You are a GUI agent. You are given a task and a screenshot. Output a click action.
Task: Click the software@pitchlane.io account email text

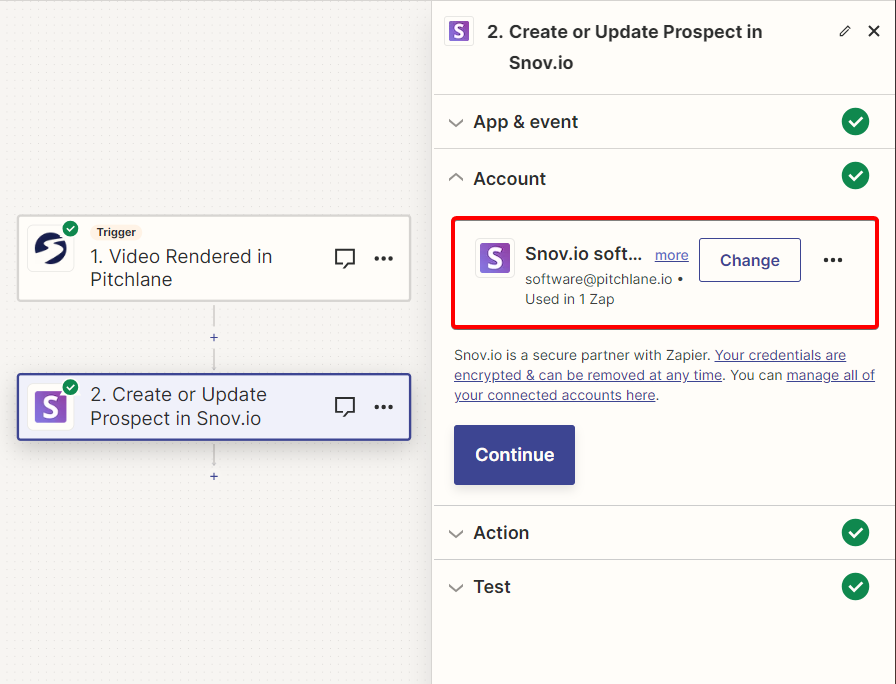click(x=598, y=279)
